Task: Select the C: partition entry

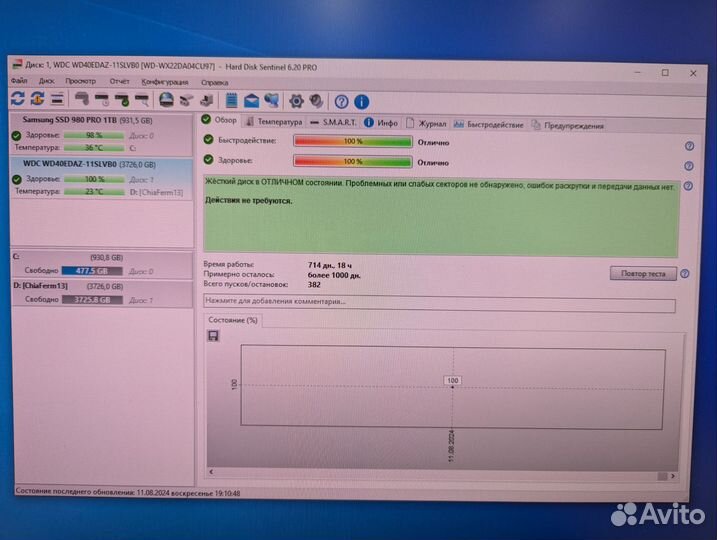Action: pos(102,264)
